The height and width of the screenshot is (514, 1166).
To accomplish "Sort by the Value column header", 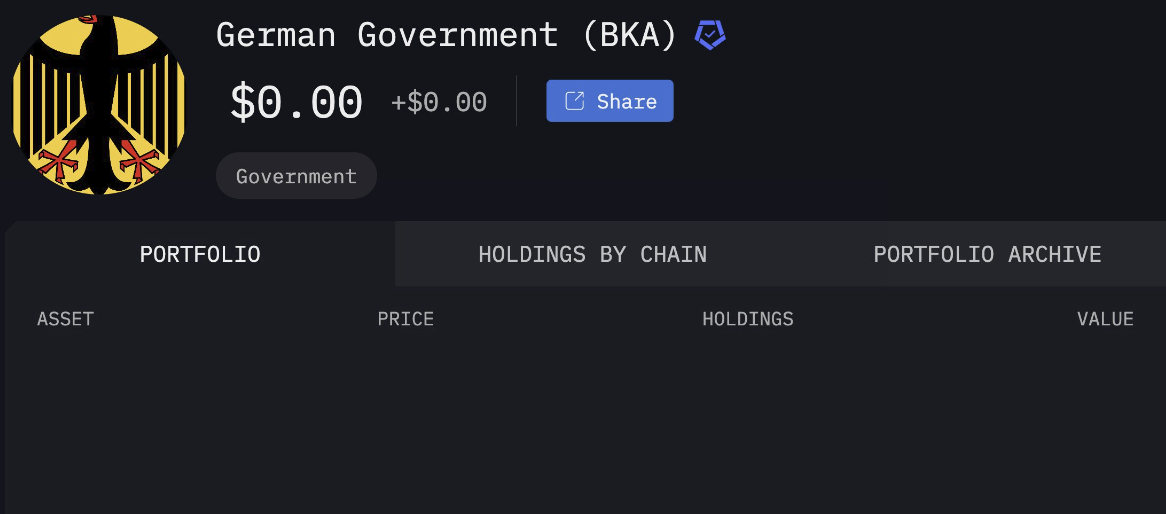I will coord(1105,319).
